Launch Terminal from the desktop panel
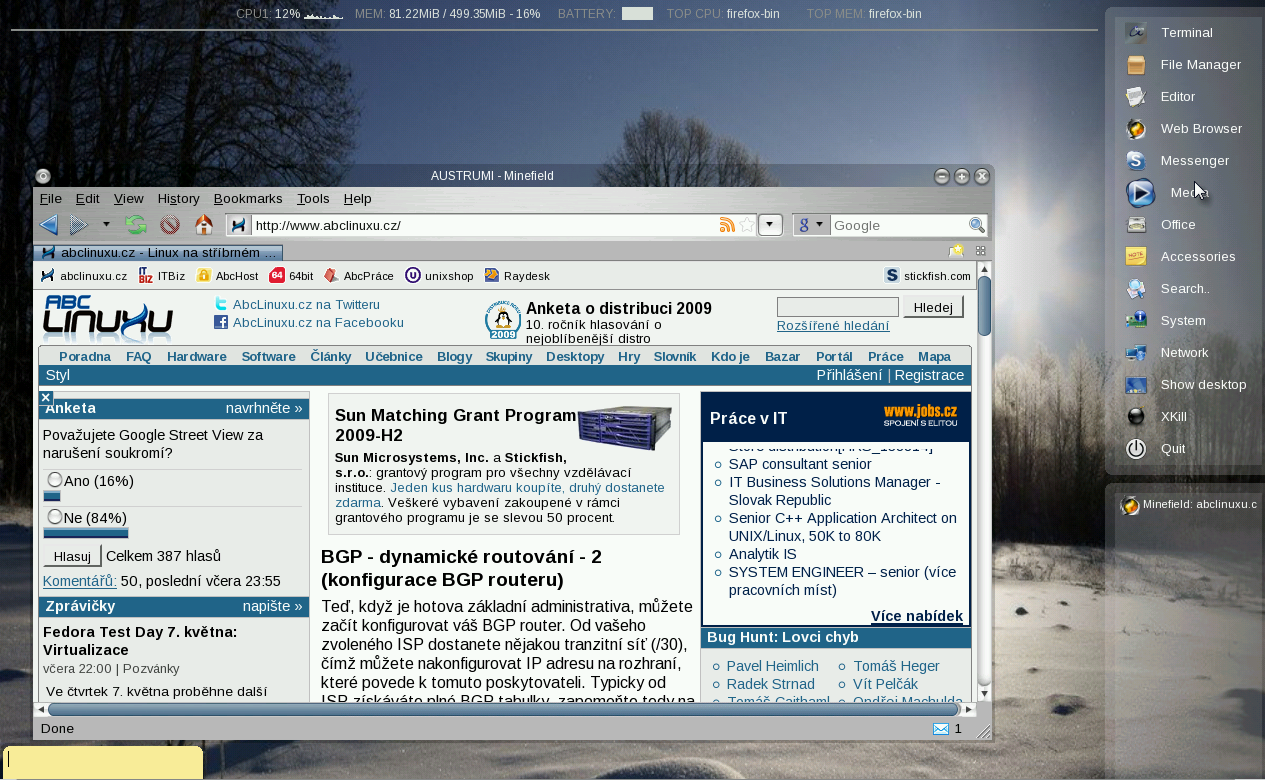 coord(1186,33)
